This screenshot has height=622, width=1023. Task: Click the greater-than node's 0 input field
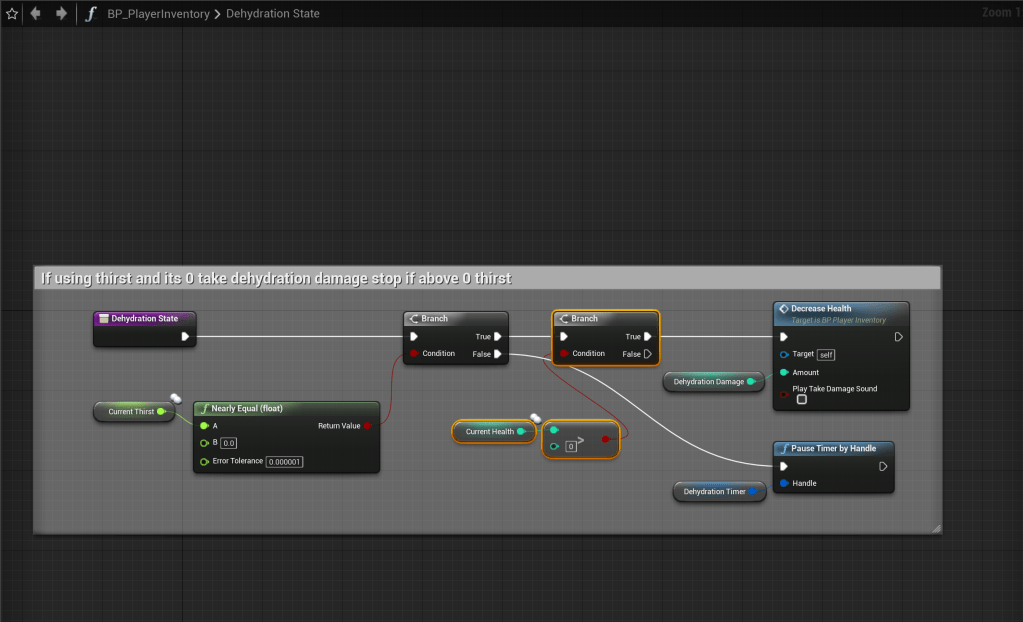coord(571,447)
